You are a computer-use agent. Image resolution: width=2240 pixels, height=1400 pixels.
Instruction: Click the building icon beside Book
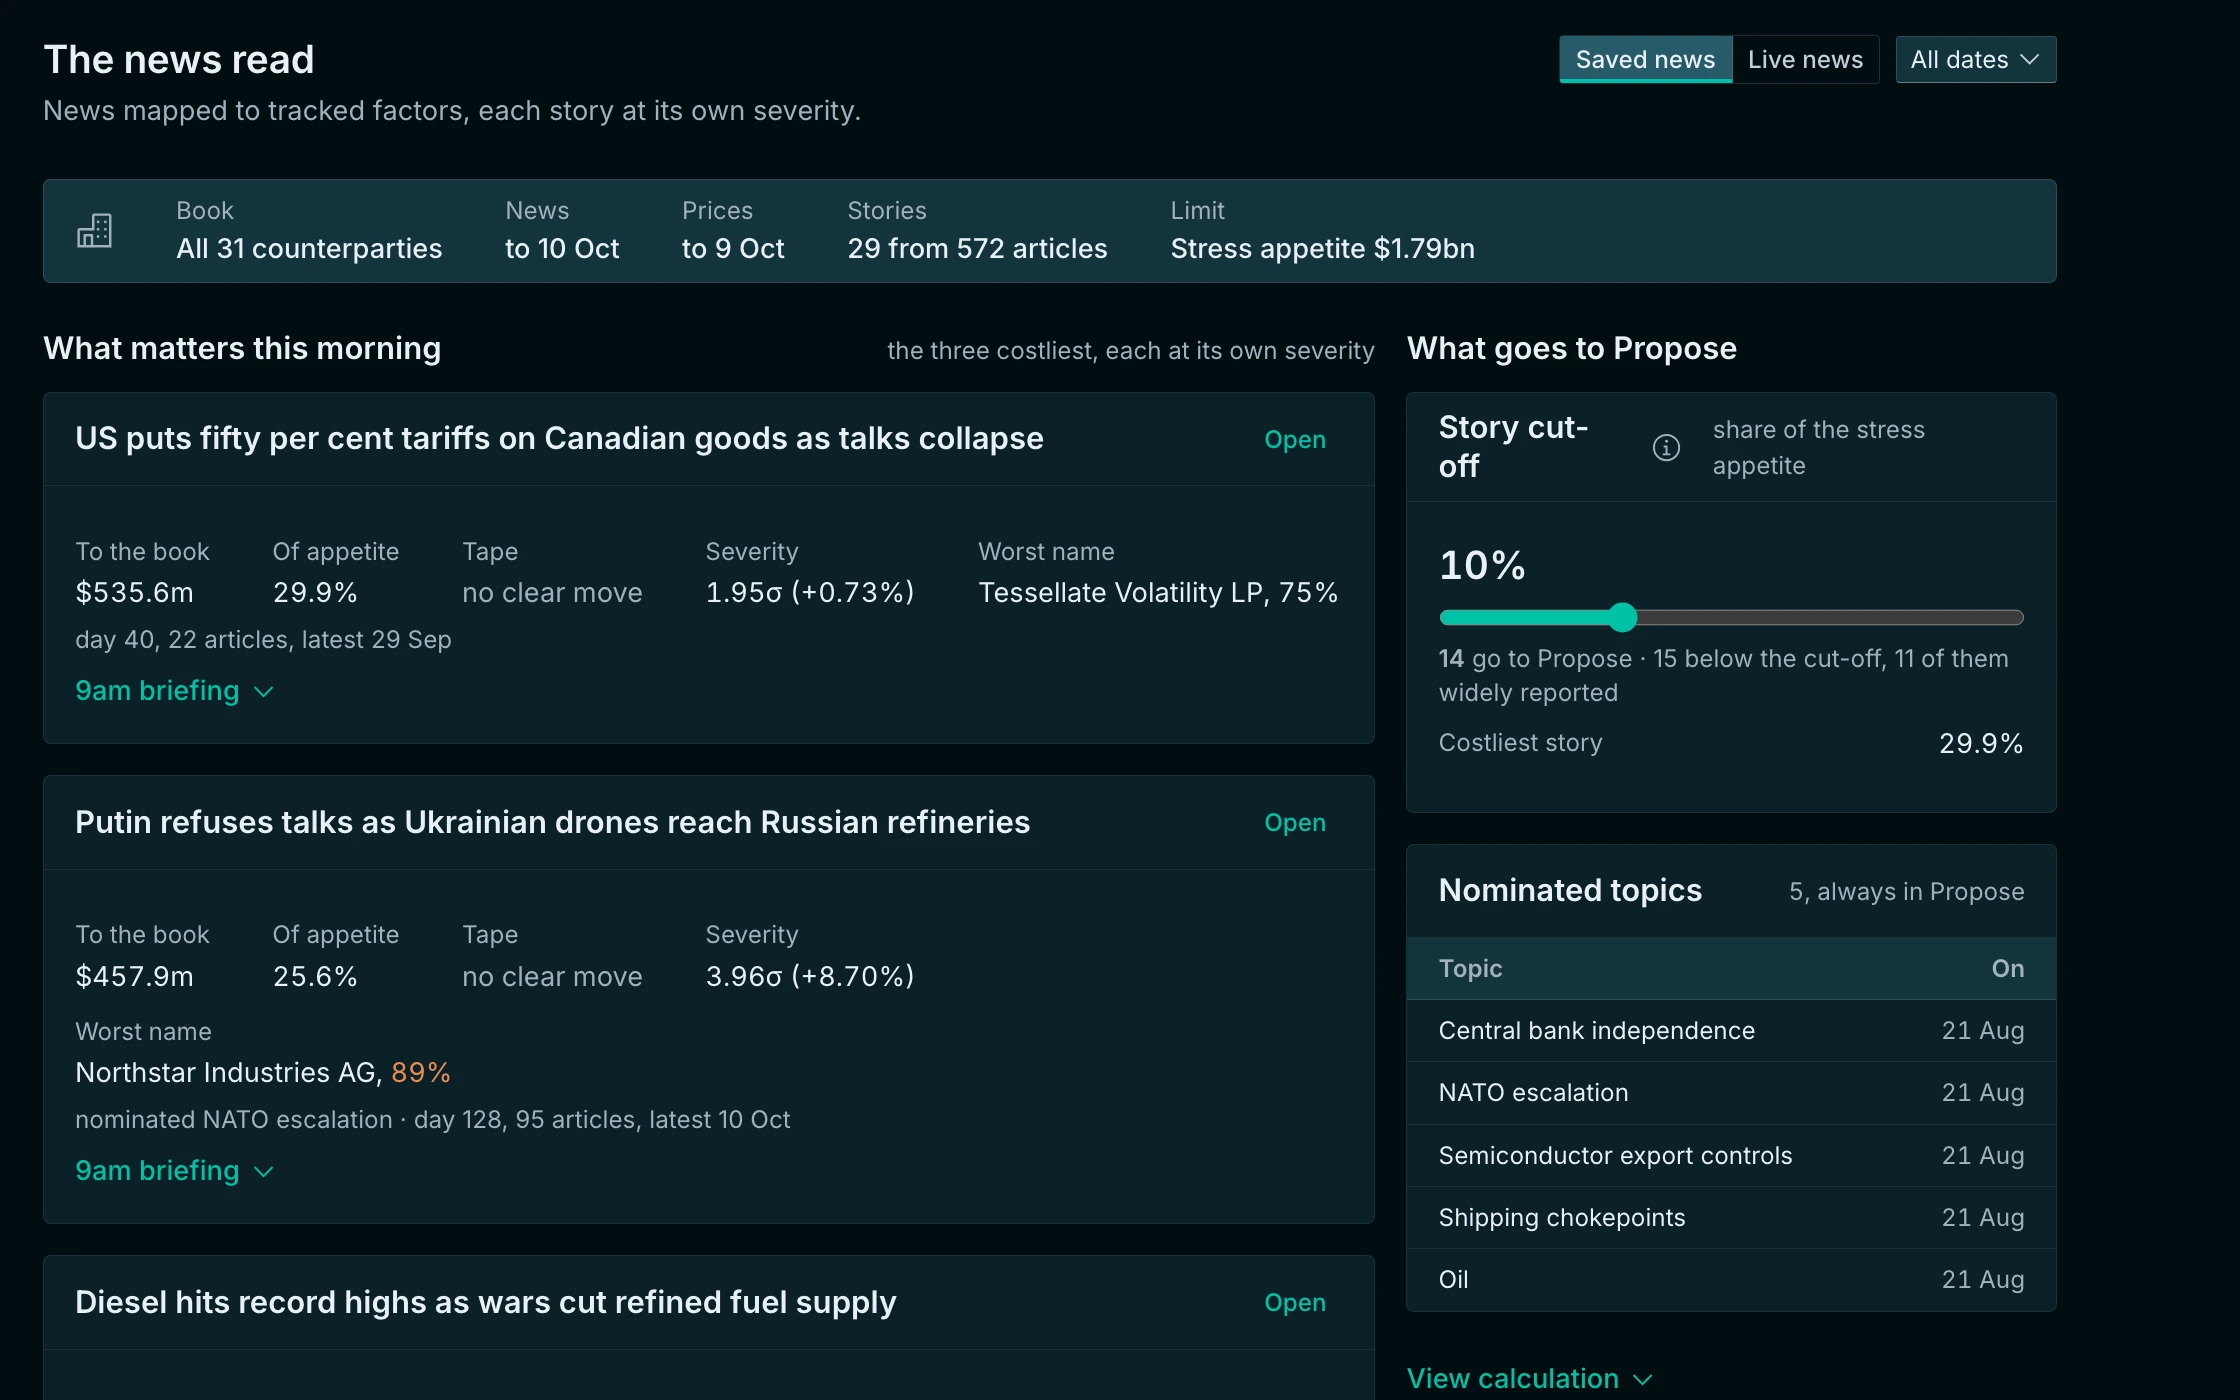(x=94, y=231)
